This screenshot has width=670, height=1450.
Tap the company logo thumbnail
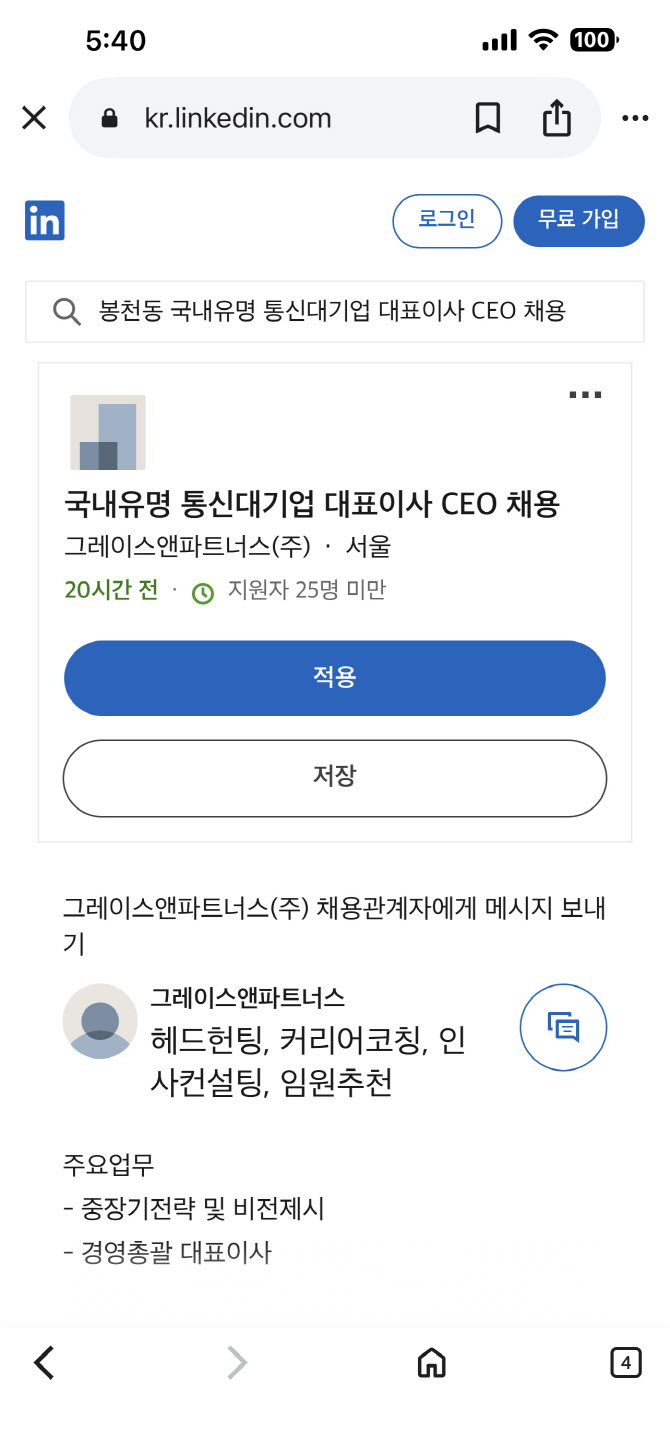pos(108,432)
